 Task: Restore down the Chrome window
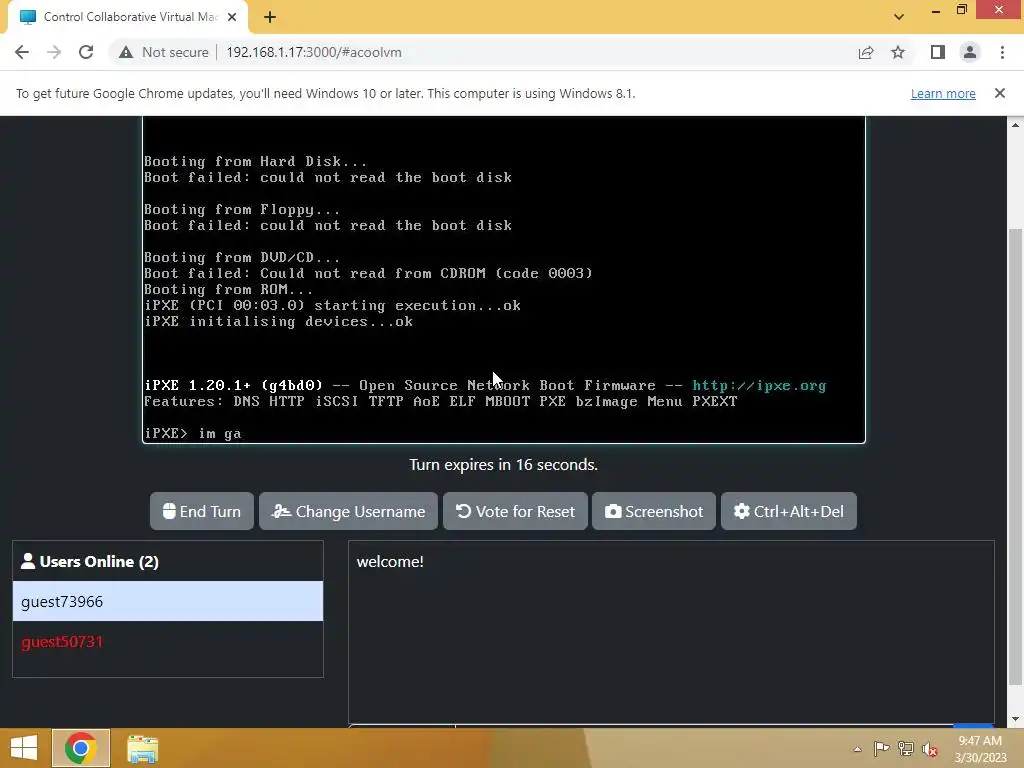[961, 10]
